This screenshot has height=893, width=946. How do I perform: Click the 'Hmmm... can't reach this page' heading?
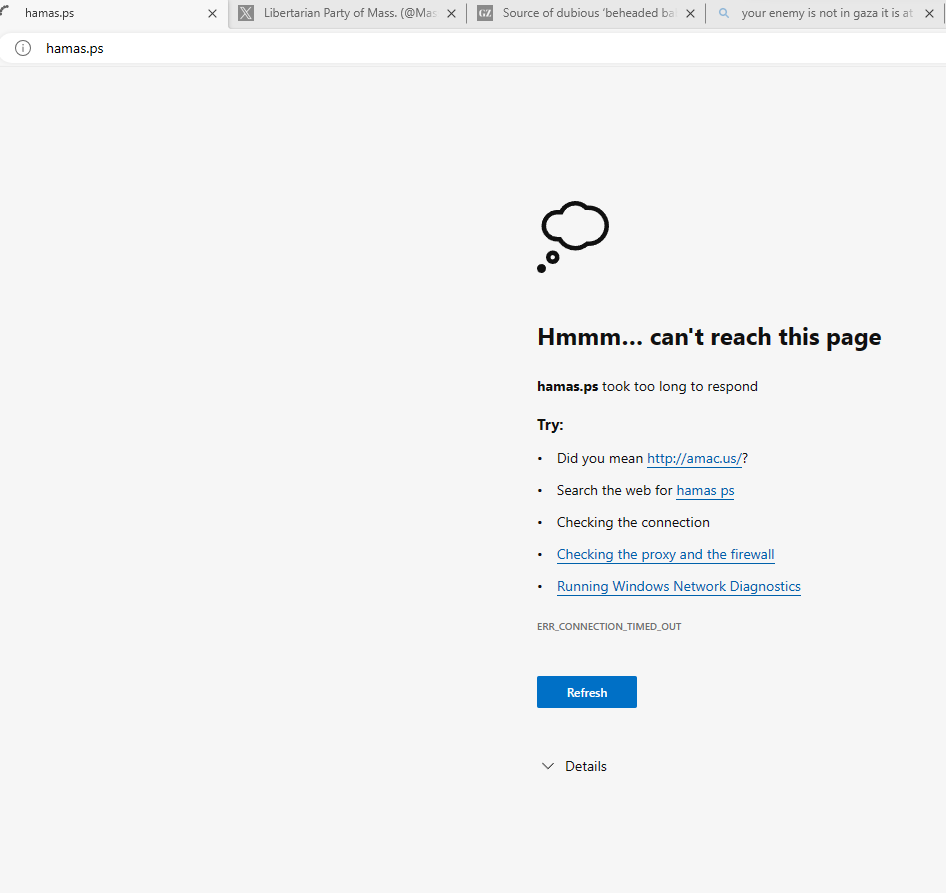709,337
